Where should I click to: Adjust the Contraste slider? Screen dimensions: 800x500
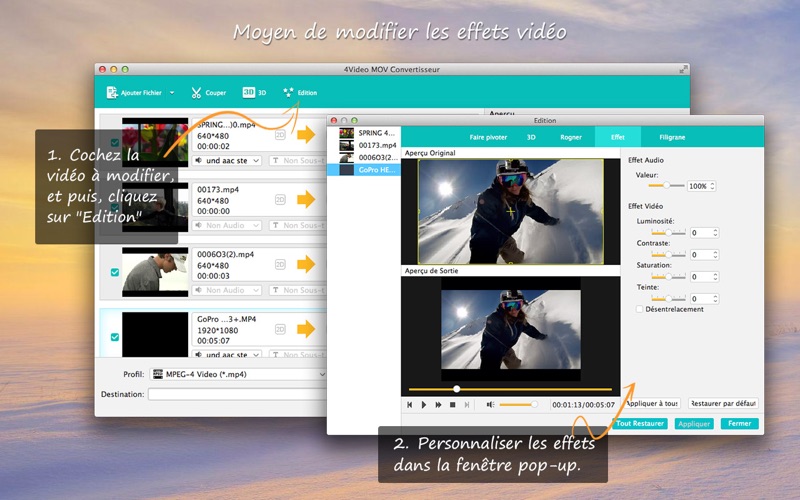668,255
